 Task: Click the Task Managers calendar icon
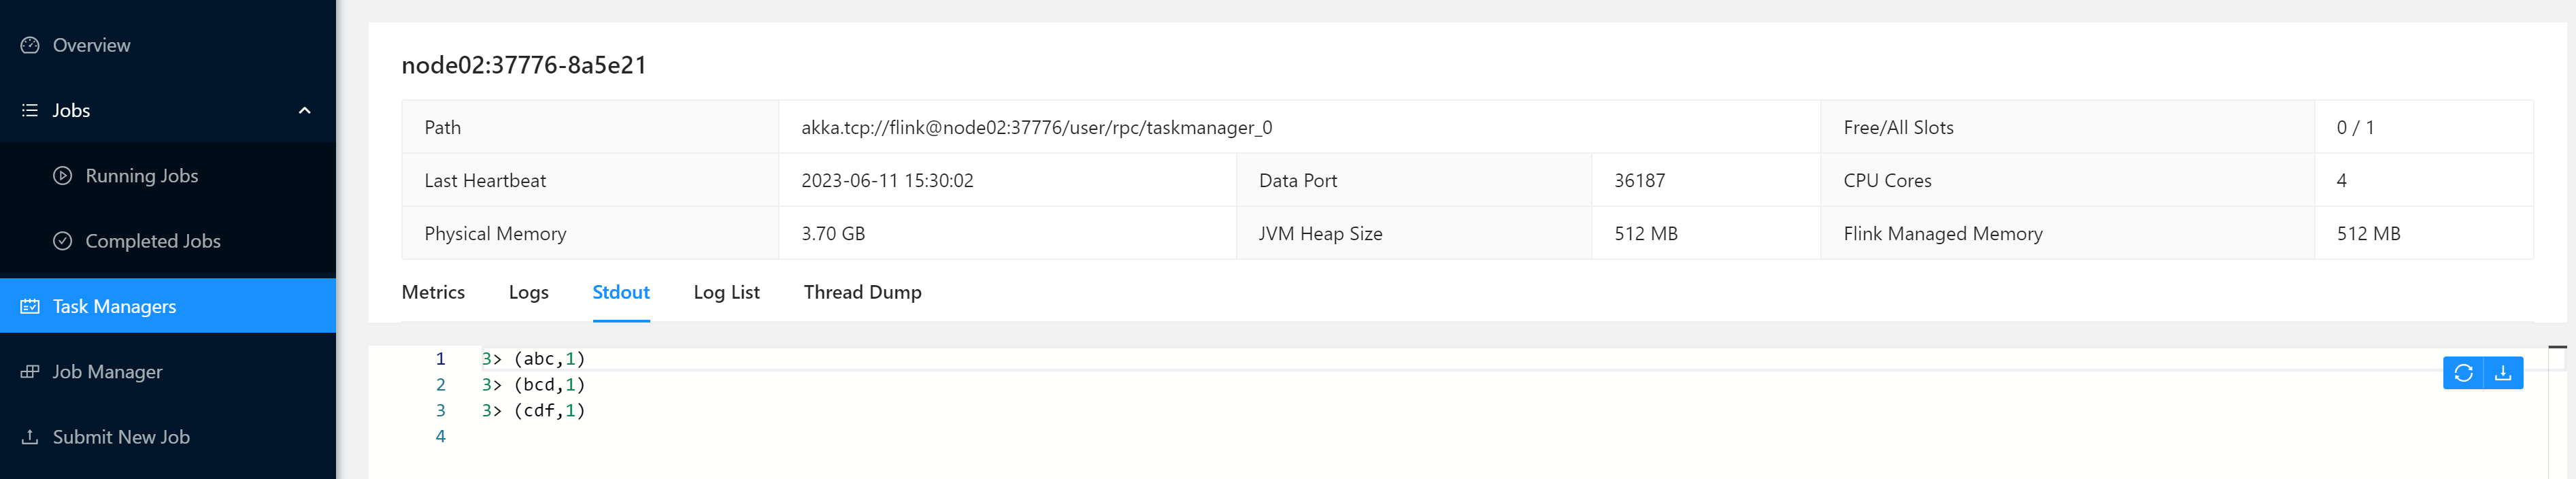tap(30, 306)
